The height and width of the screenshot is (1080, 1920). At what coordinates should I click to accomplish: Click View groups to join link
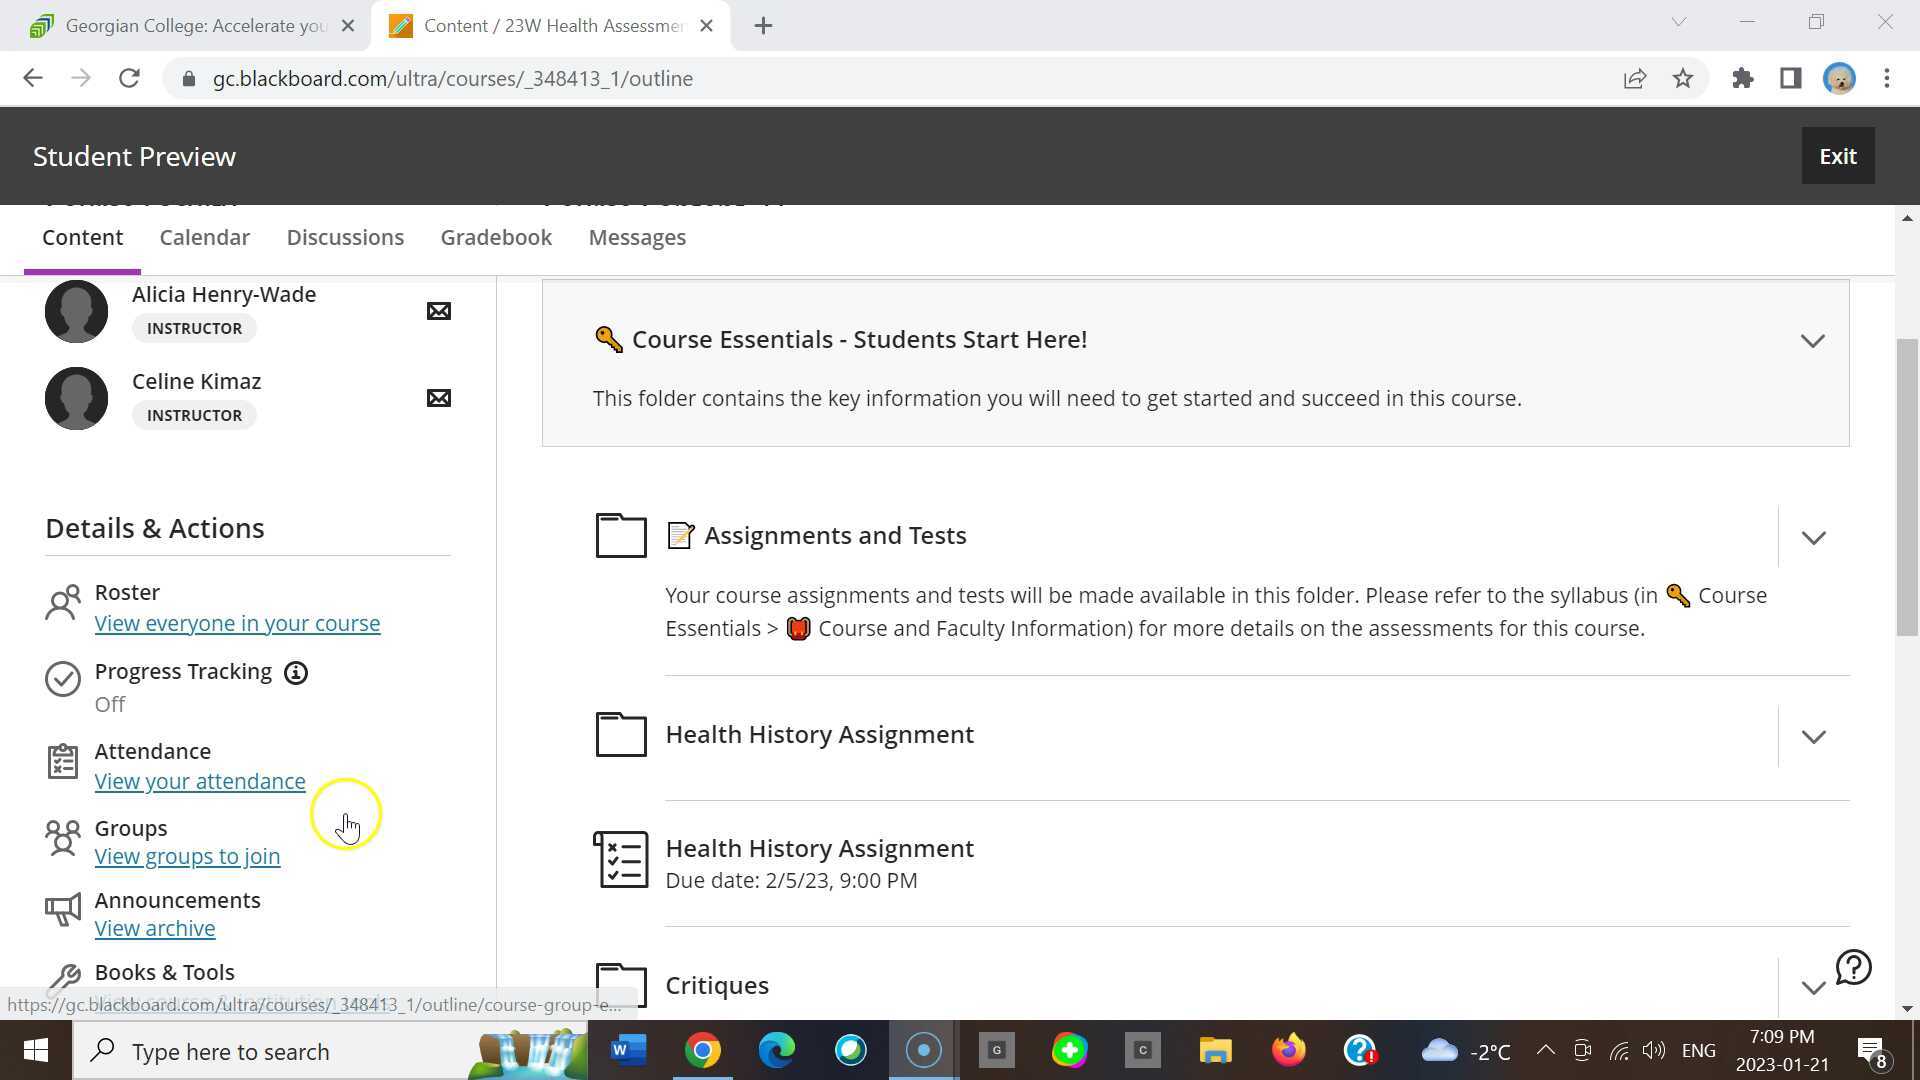[x=187, y=857]
